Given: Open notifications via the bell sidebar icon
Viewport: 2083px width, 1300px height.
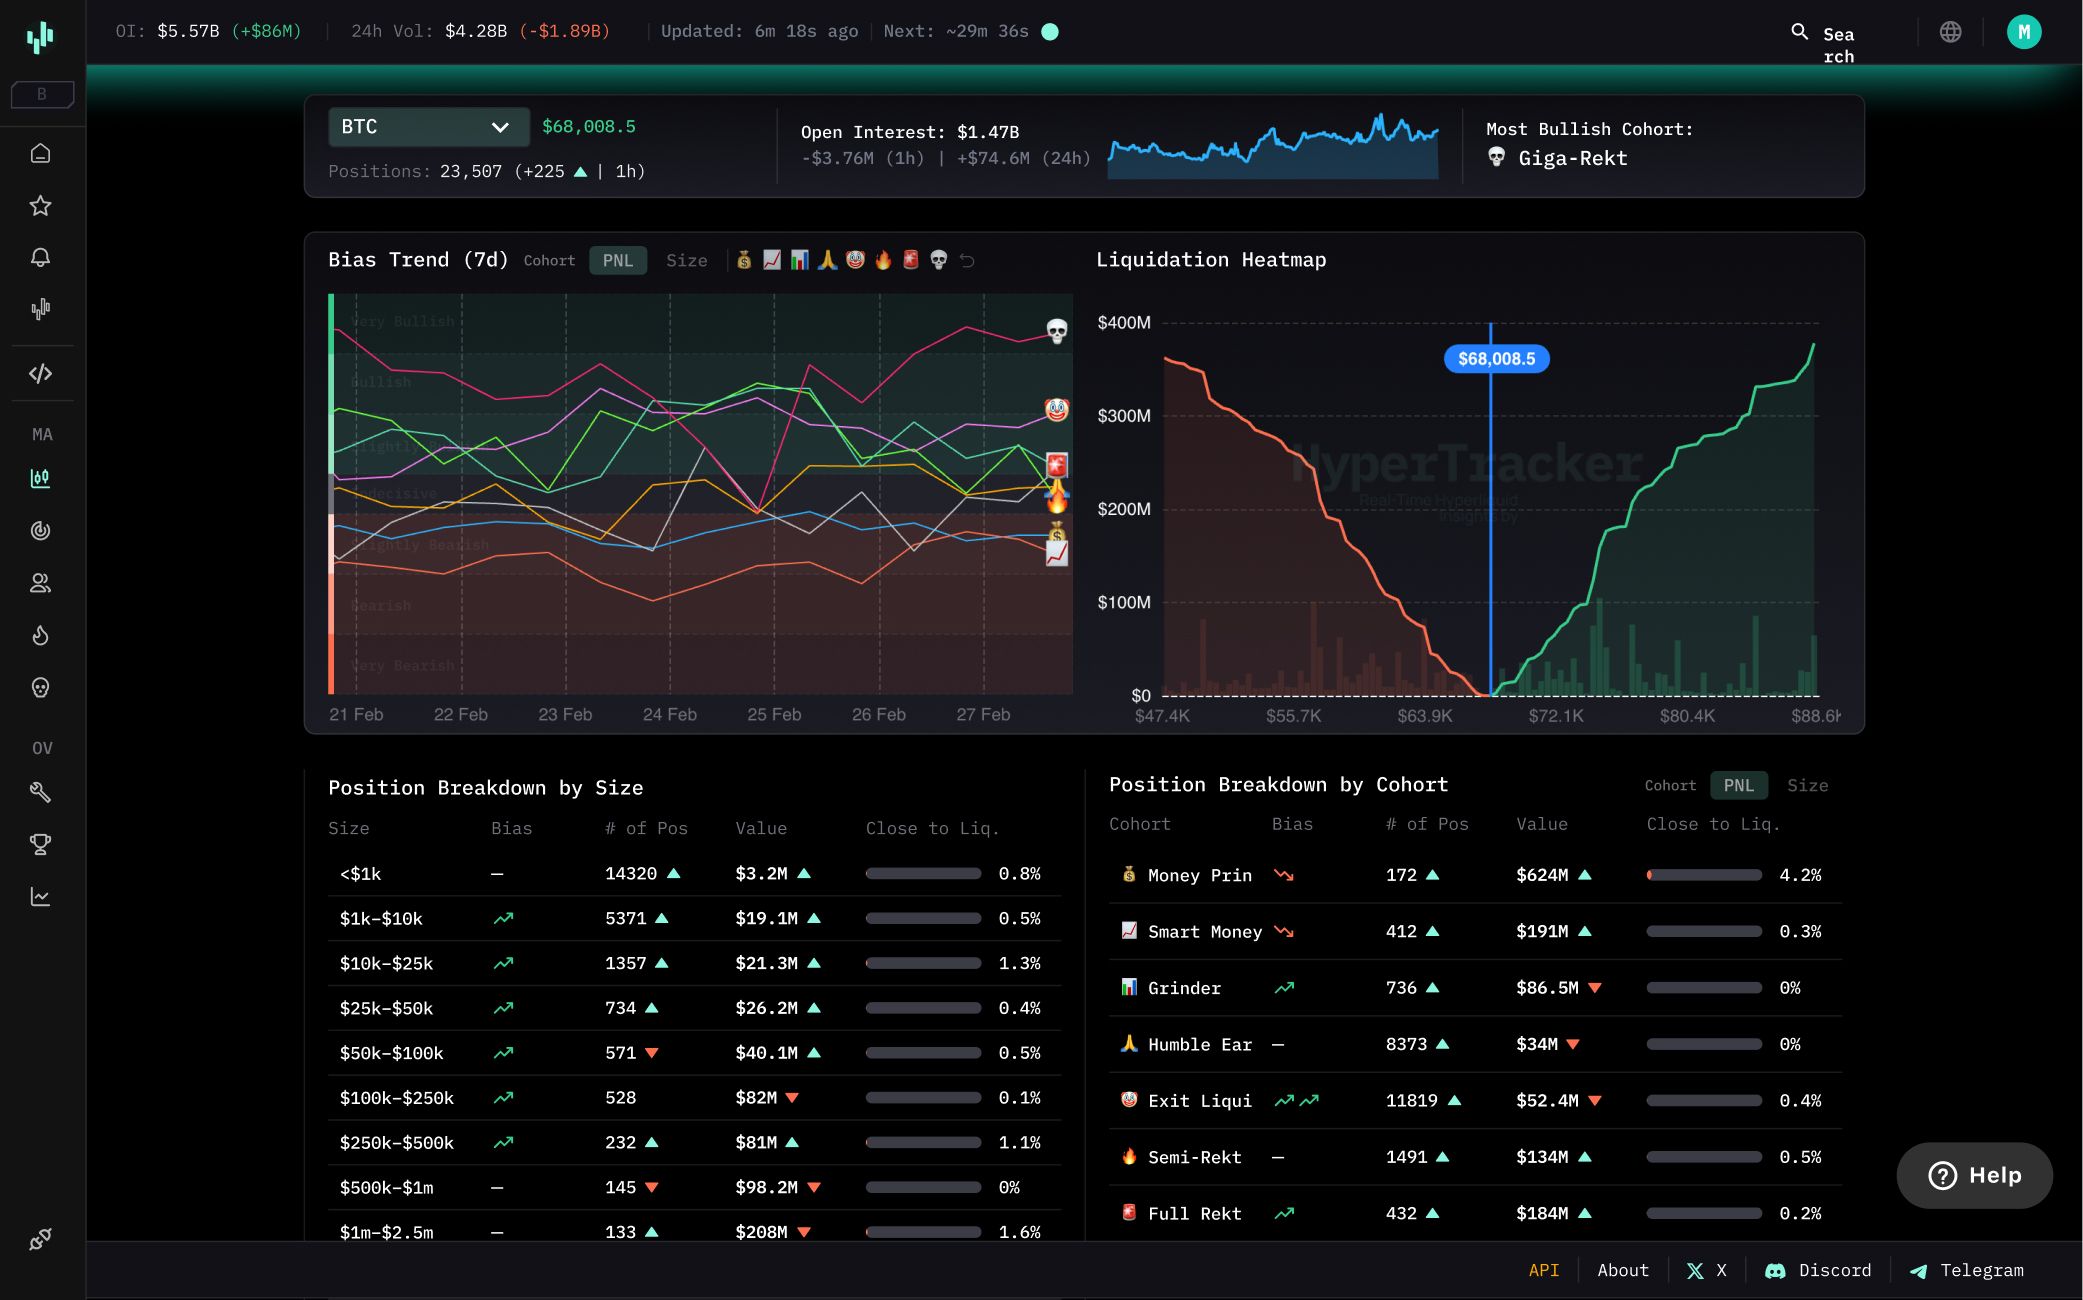Looking at the screenshot, I should coord(41,257).
